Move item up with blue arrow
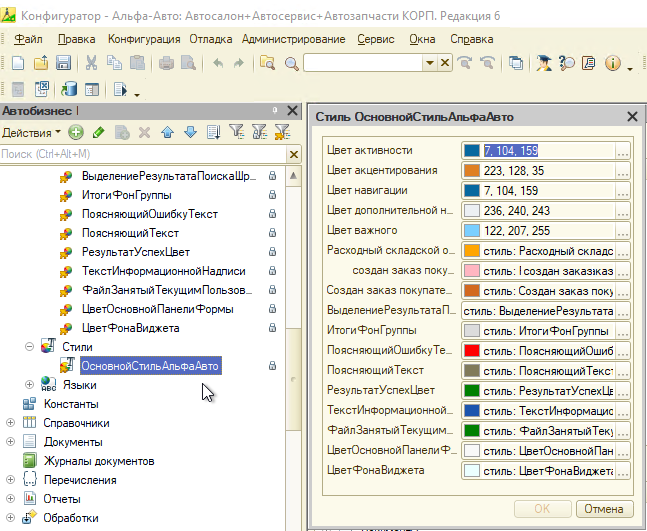This screenshot has height=531, width=647. 168,132
